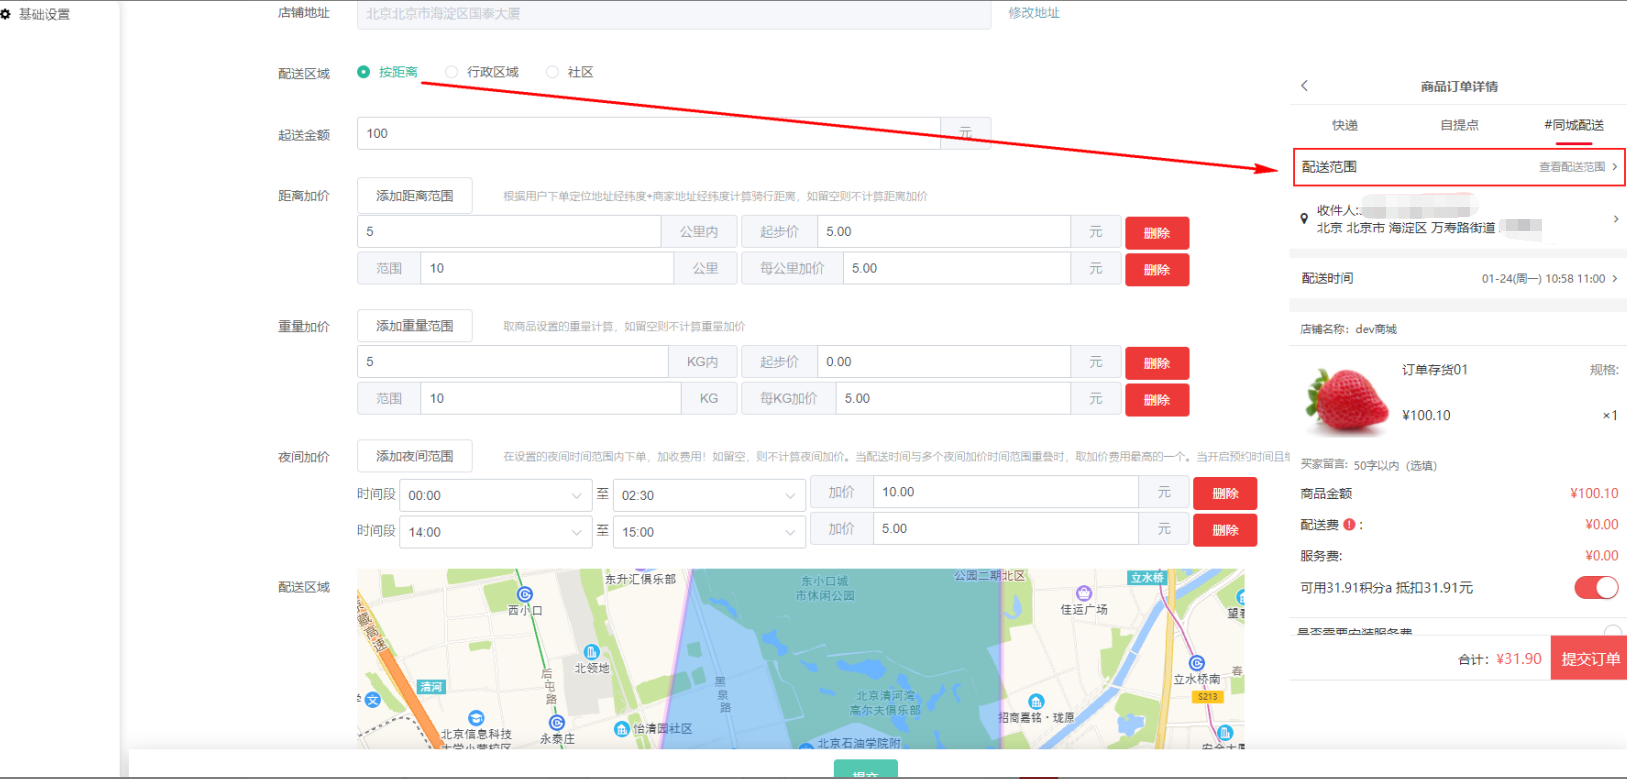The image size is (1627, 779).
Task: Switch to the 快递 delivery tab
Action: pos(1344,126)
